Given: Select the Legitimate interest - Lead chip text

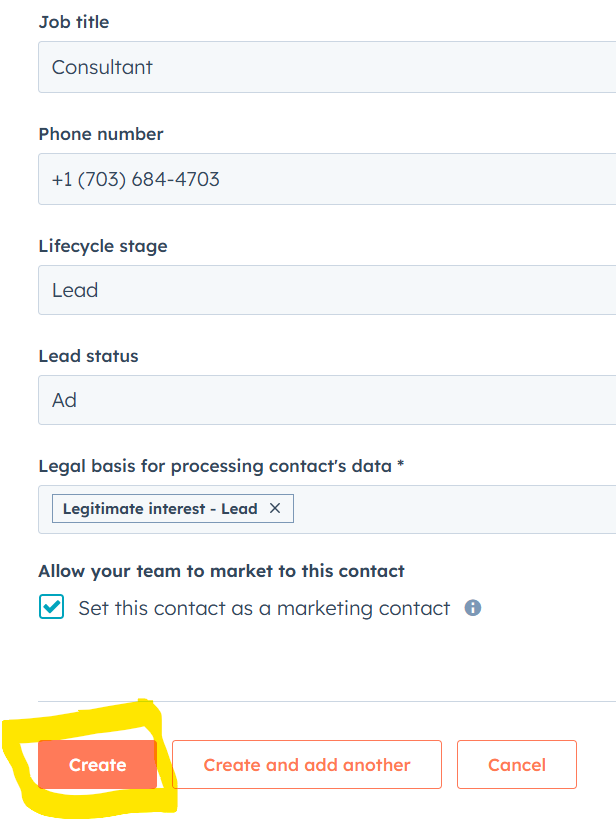Looking at the screenshot, I should 160,509.
